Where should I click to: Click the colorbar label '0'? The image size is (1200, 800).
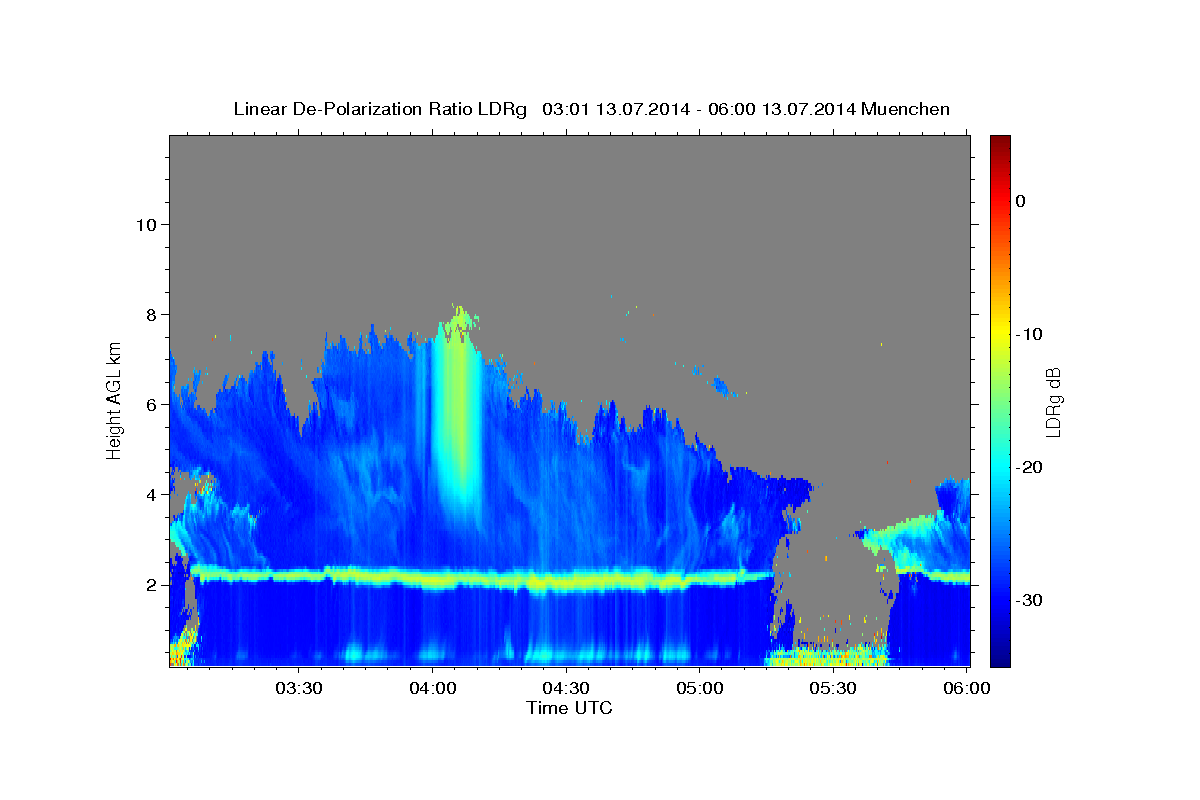point(1020,201)
